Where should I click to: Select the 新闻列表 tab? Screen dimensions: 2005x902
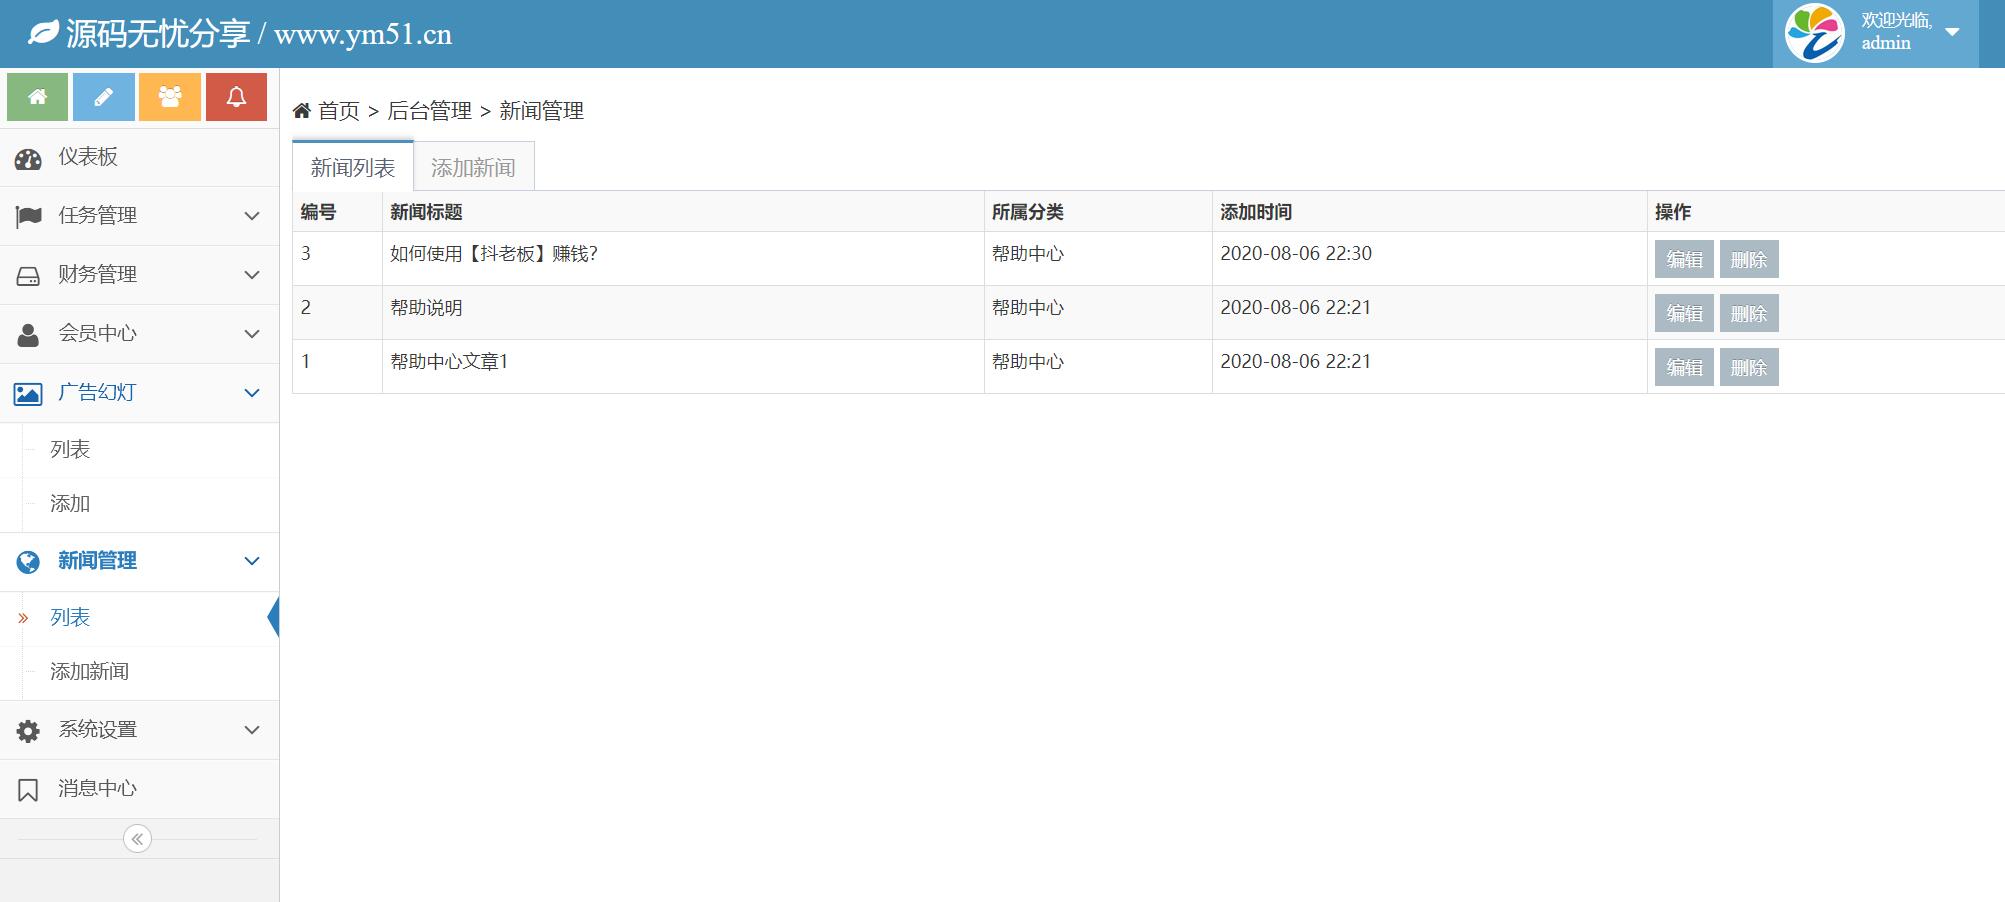pyautogui.click(x=352, y=168)
